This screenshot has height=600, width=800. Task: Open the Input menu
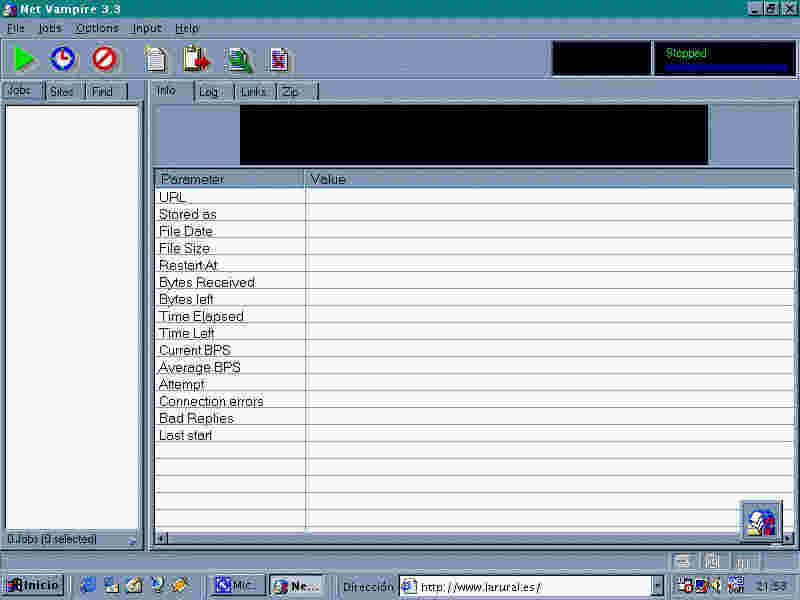tap(147, 28)
